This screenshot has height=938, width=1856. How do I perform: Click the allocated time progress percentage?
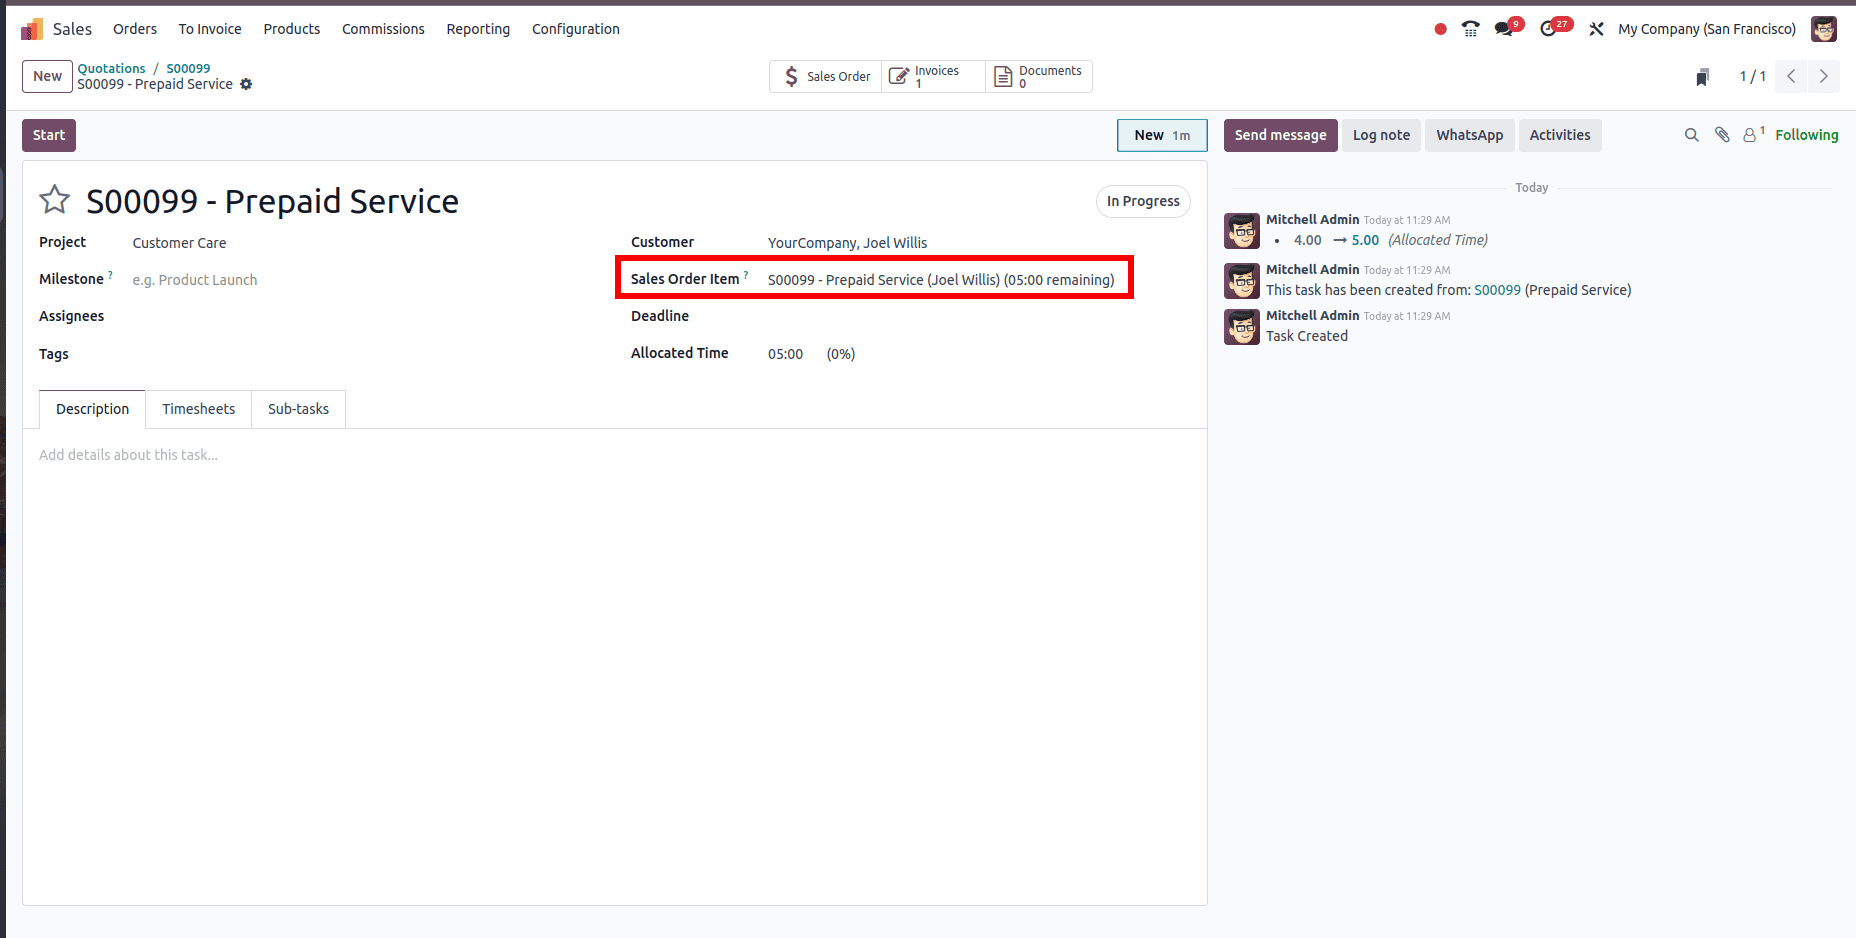(x=840, y=353)
